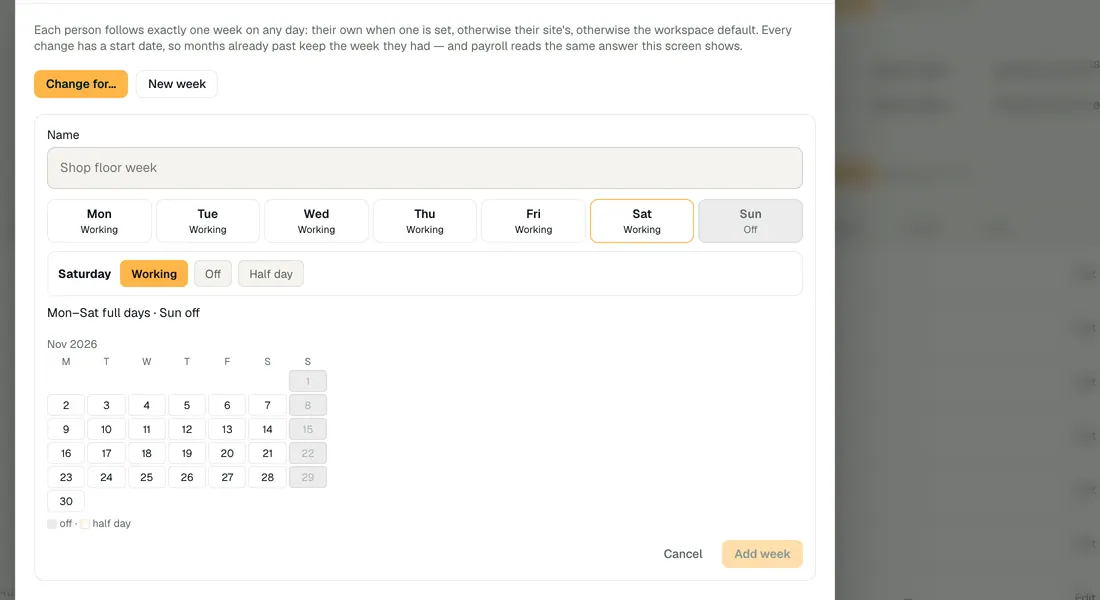
Task: Focus the Name field 'Shop floor week'
Action: [x=424, y=168]
